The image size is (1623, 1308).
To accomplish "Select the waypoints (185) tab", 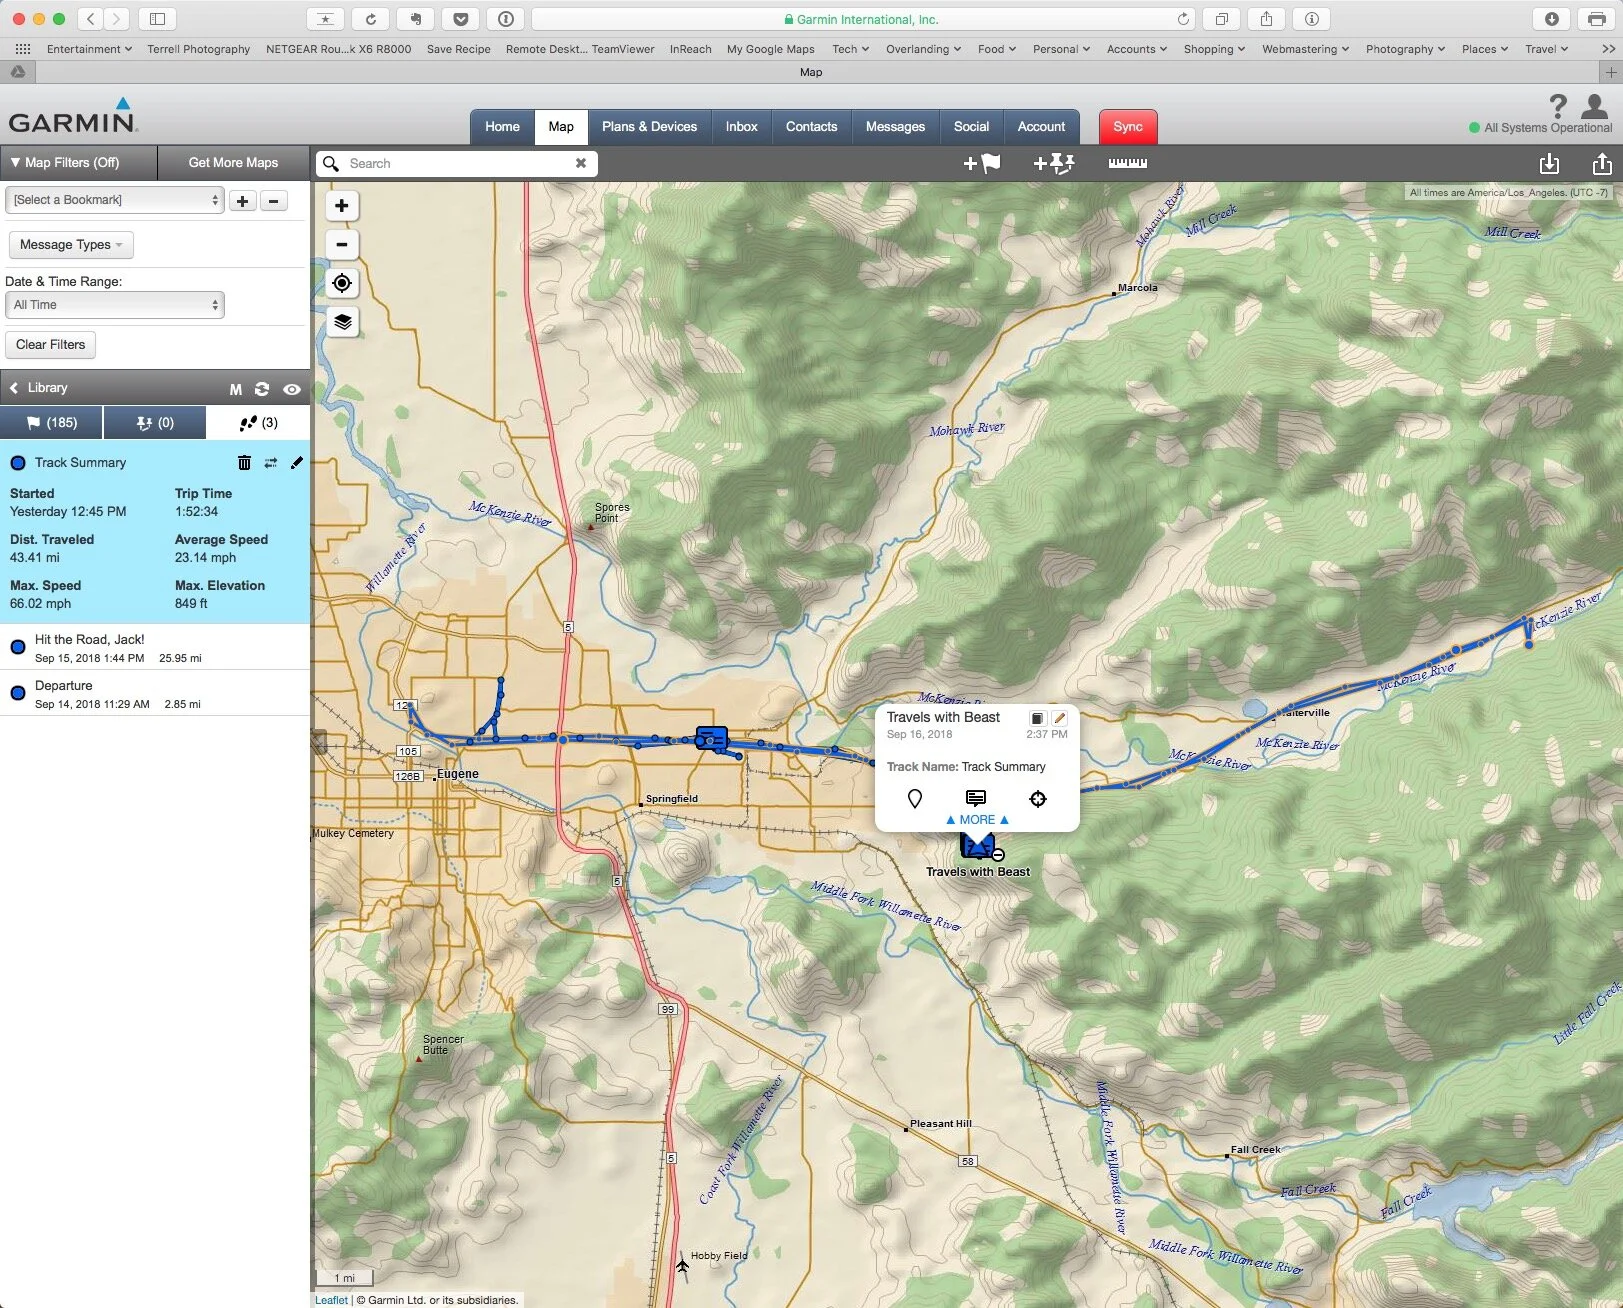I will 51,423.
